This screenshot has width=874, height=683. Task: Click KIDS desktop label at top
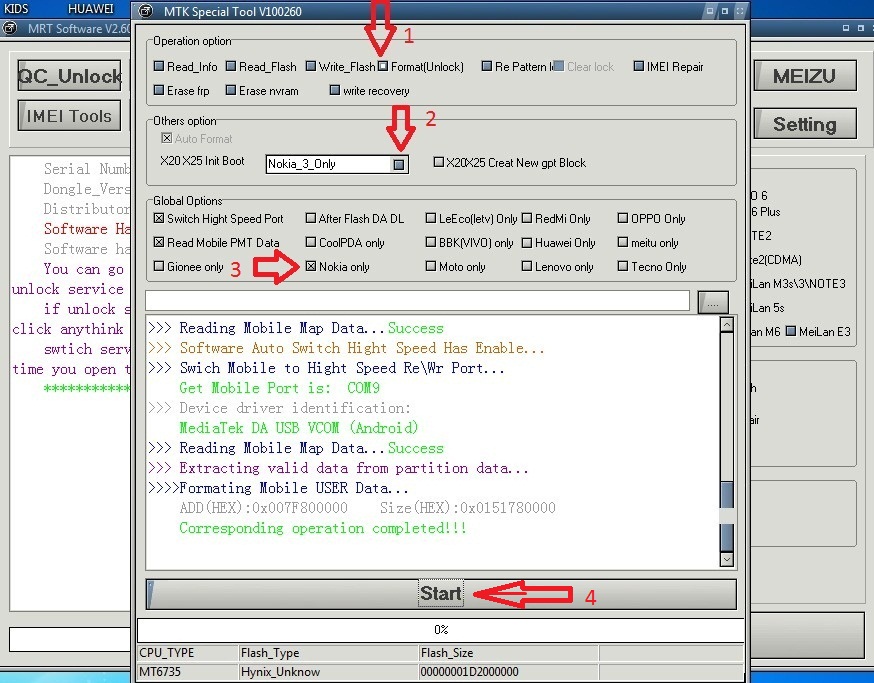[16, 8]
